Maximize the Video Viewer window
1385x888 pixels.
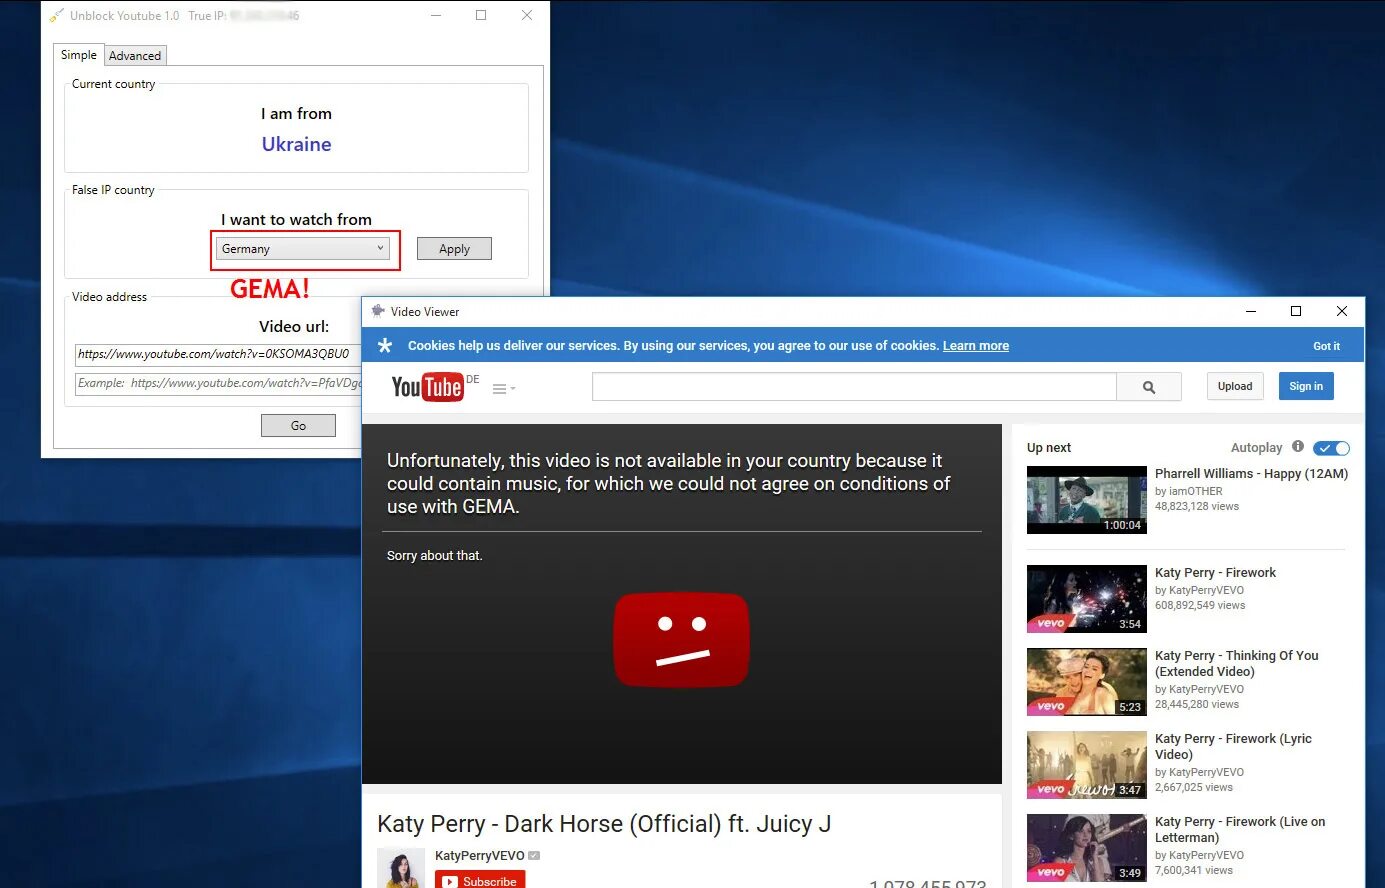(1296, 311)
